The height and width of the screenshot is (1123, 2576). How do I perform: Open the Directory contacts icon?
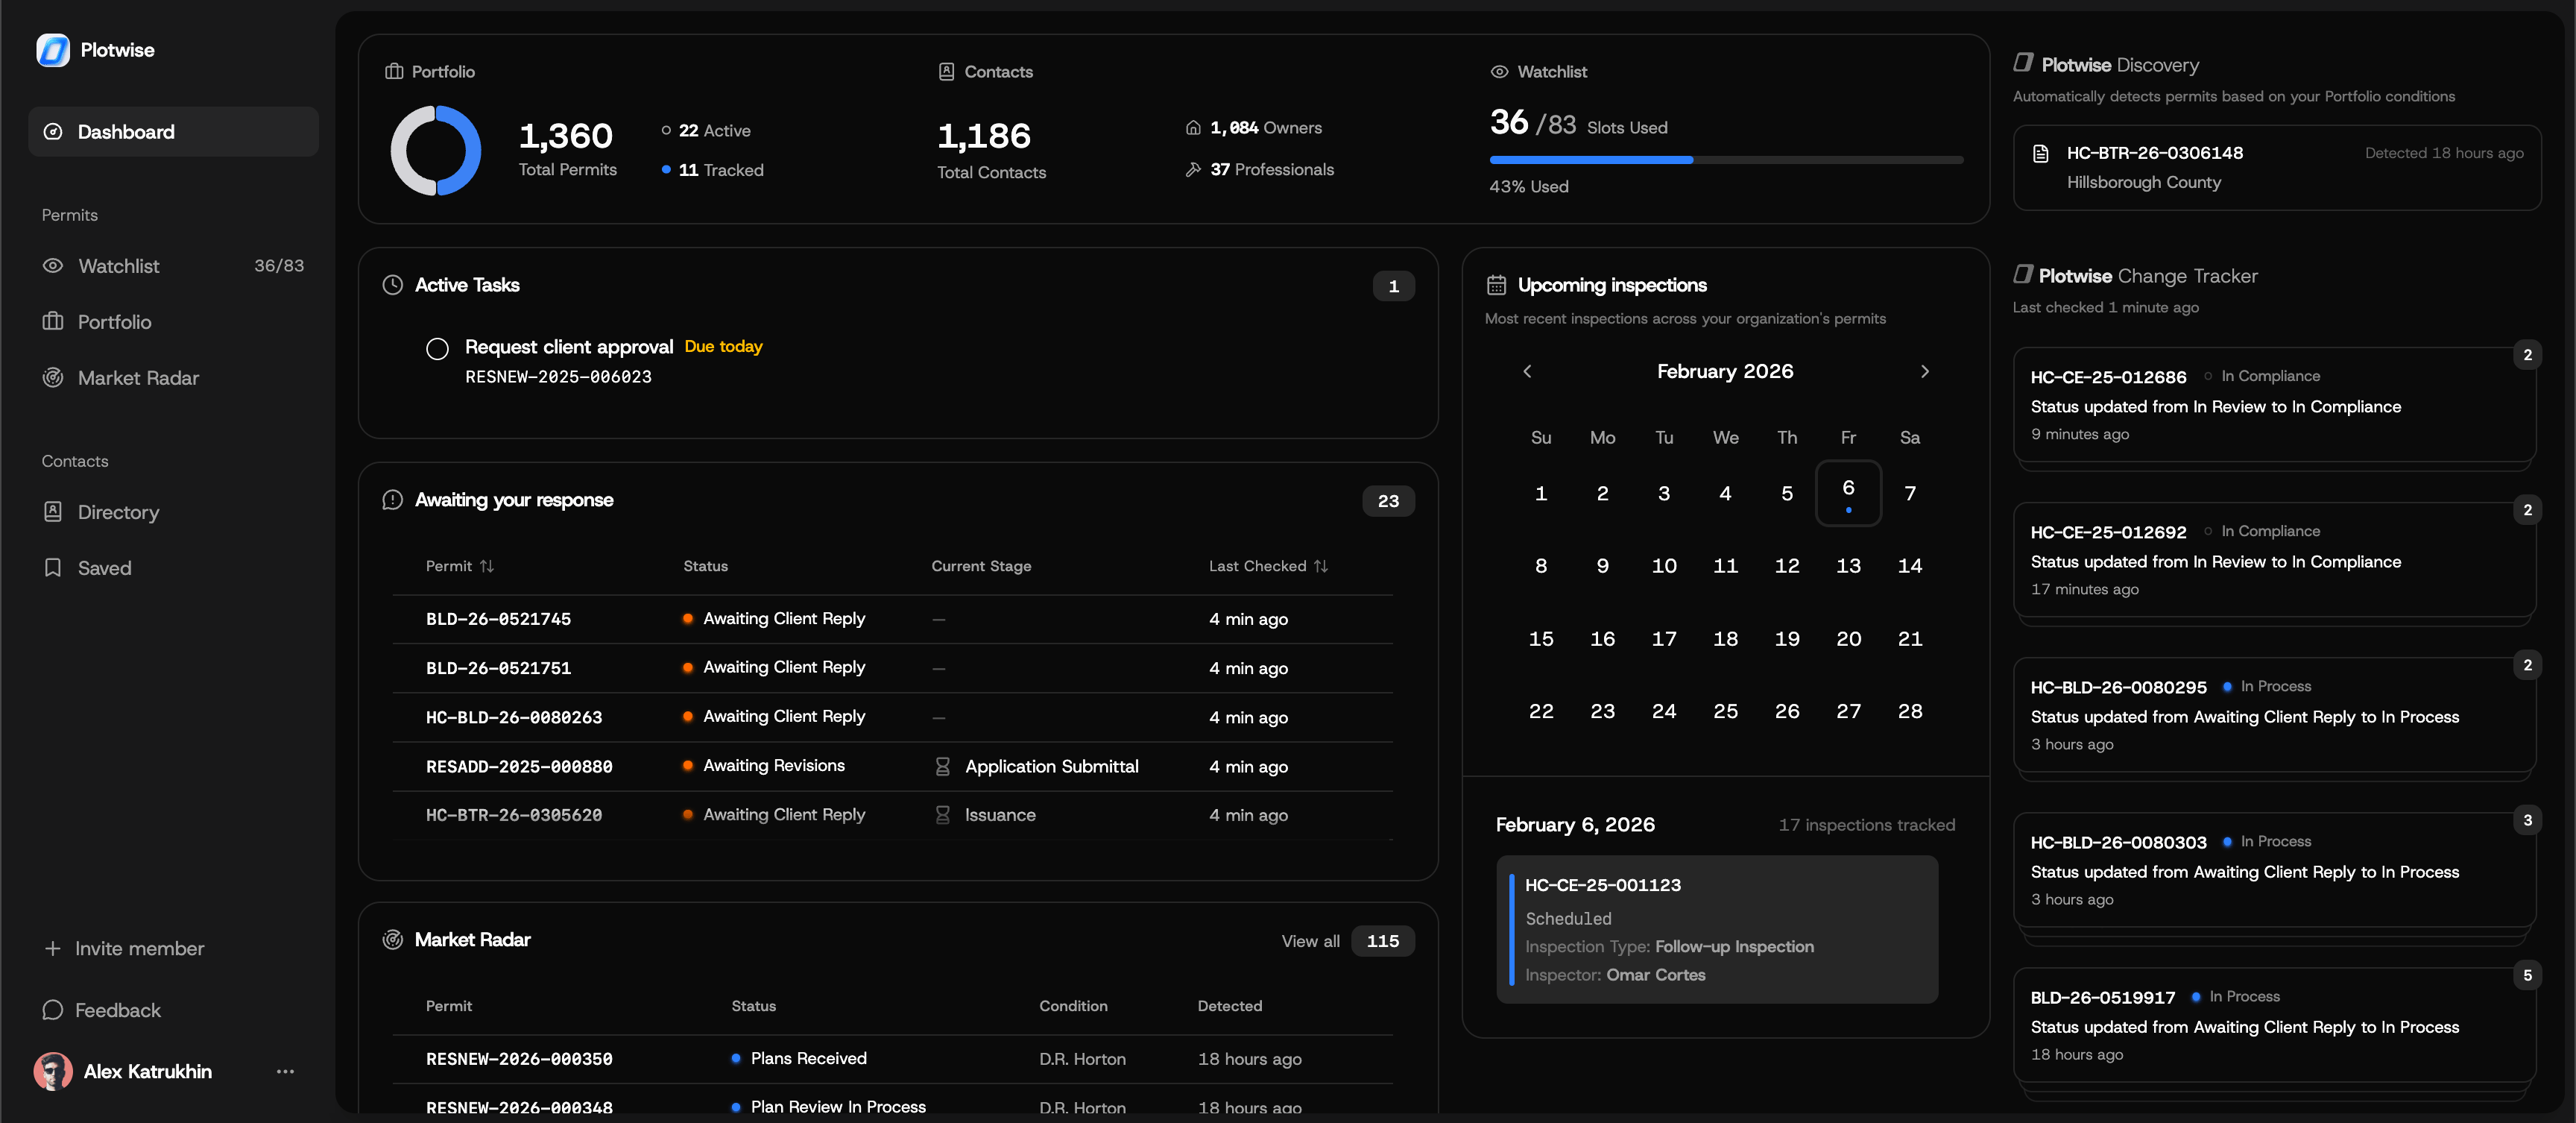pyautogui.click(x=53, y=511)
